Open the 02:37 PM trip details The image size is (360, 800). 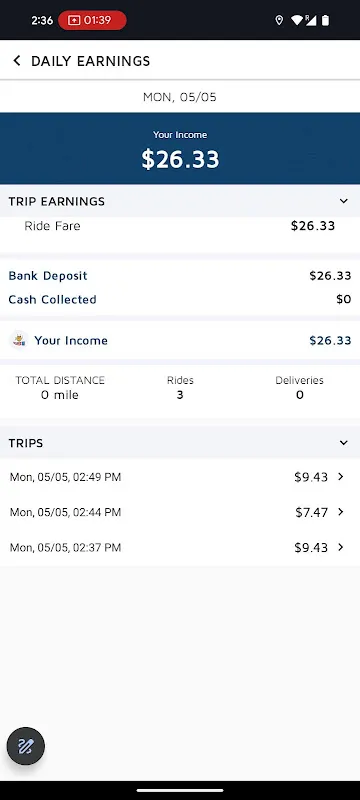tap(180, 547)
